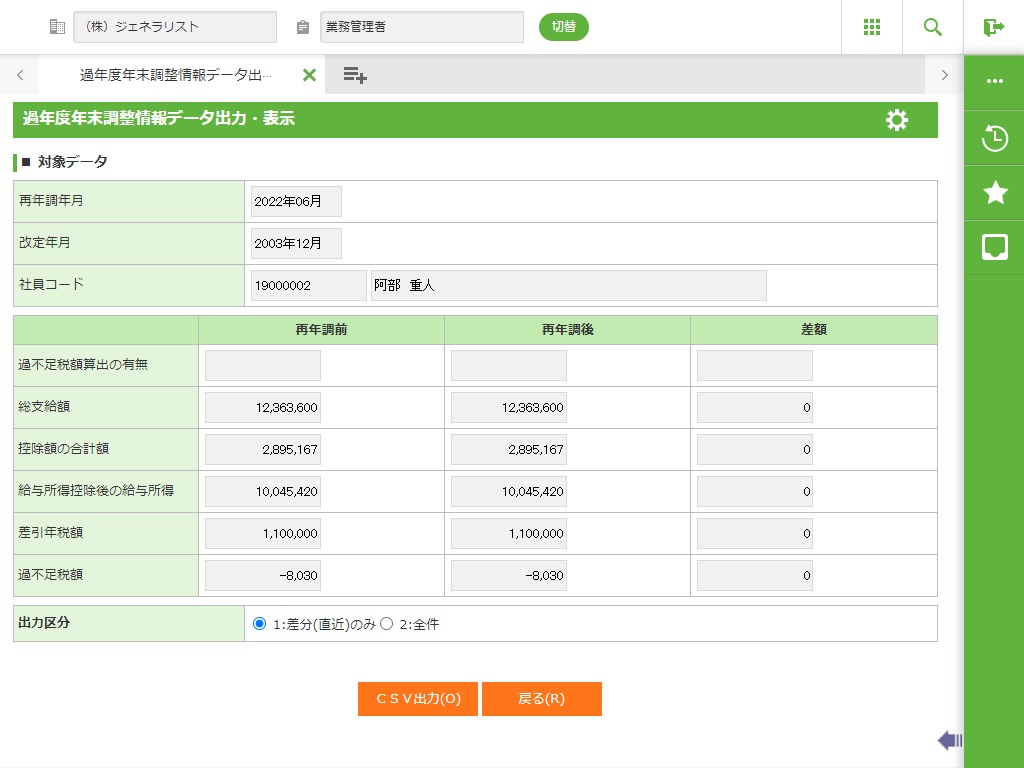Screen dimensions: 1024x768
Task: Click the CSV出力(O) button
Action: [418, 699]
